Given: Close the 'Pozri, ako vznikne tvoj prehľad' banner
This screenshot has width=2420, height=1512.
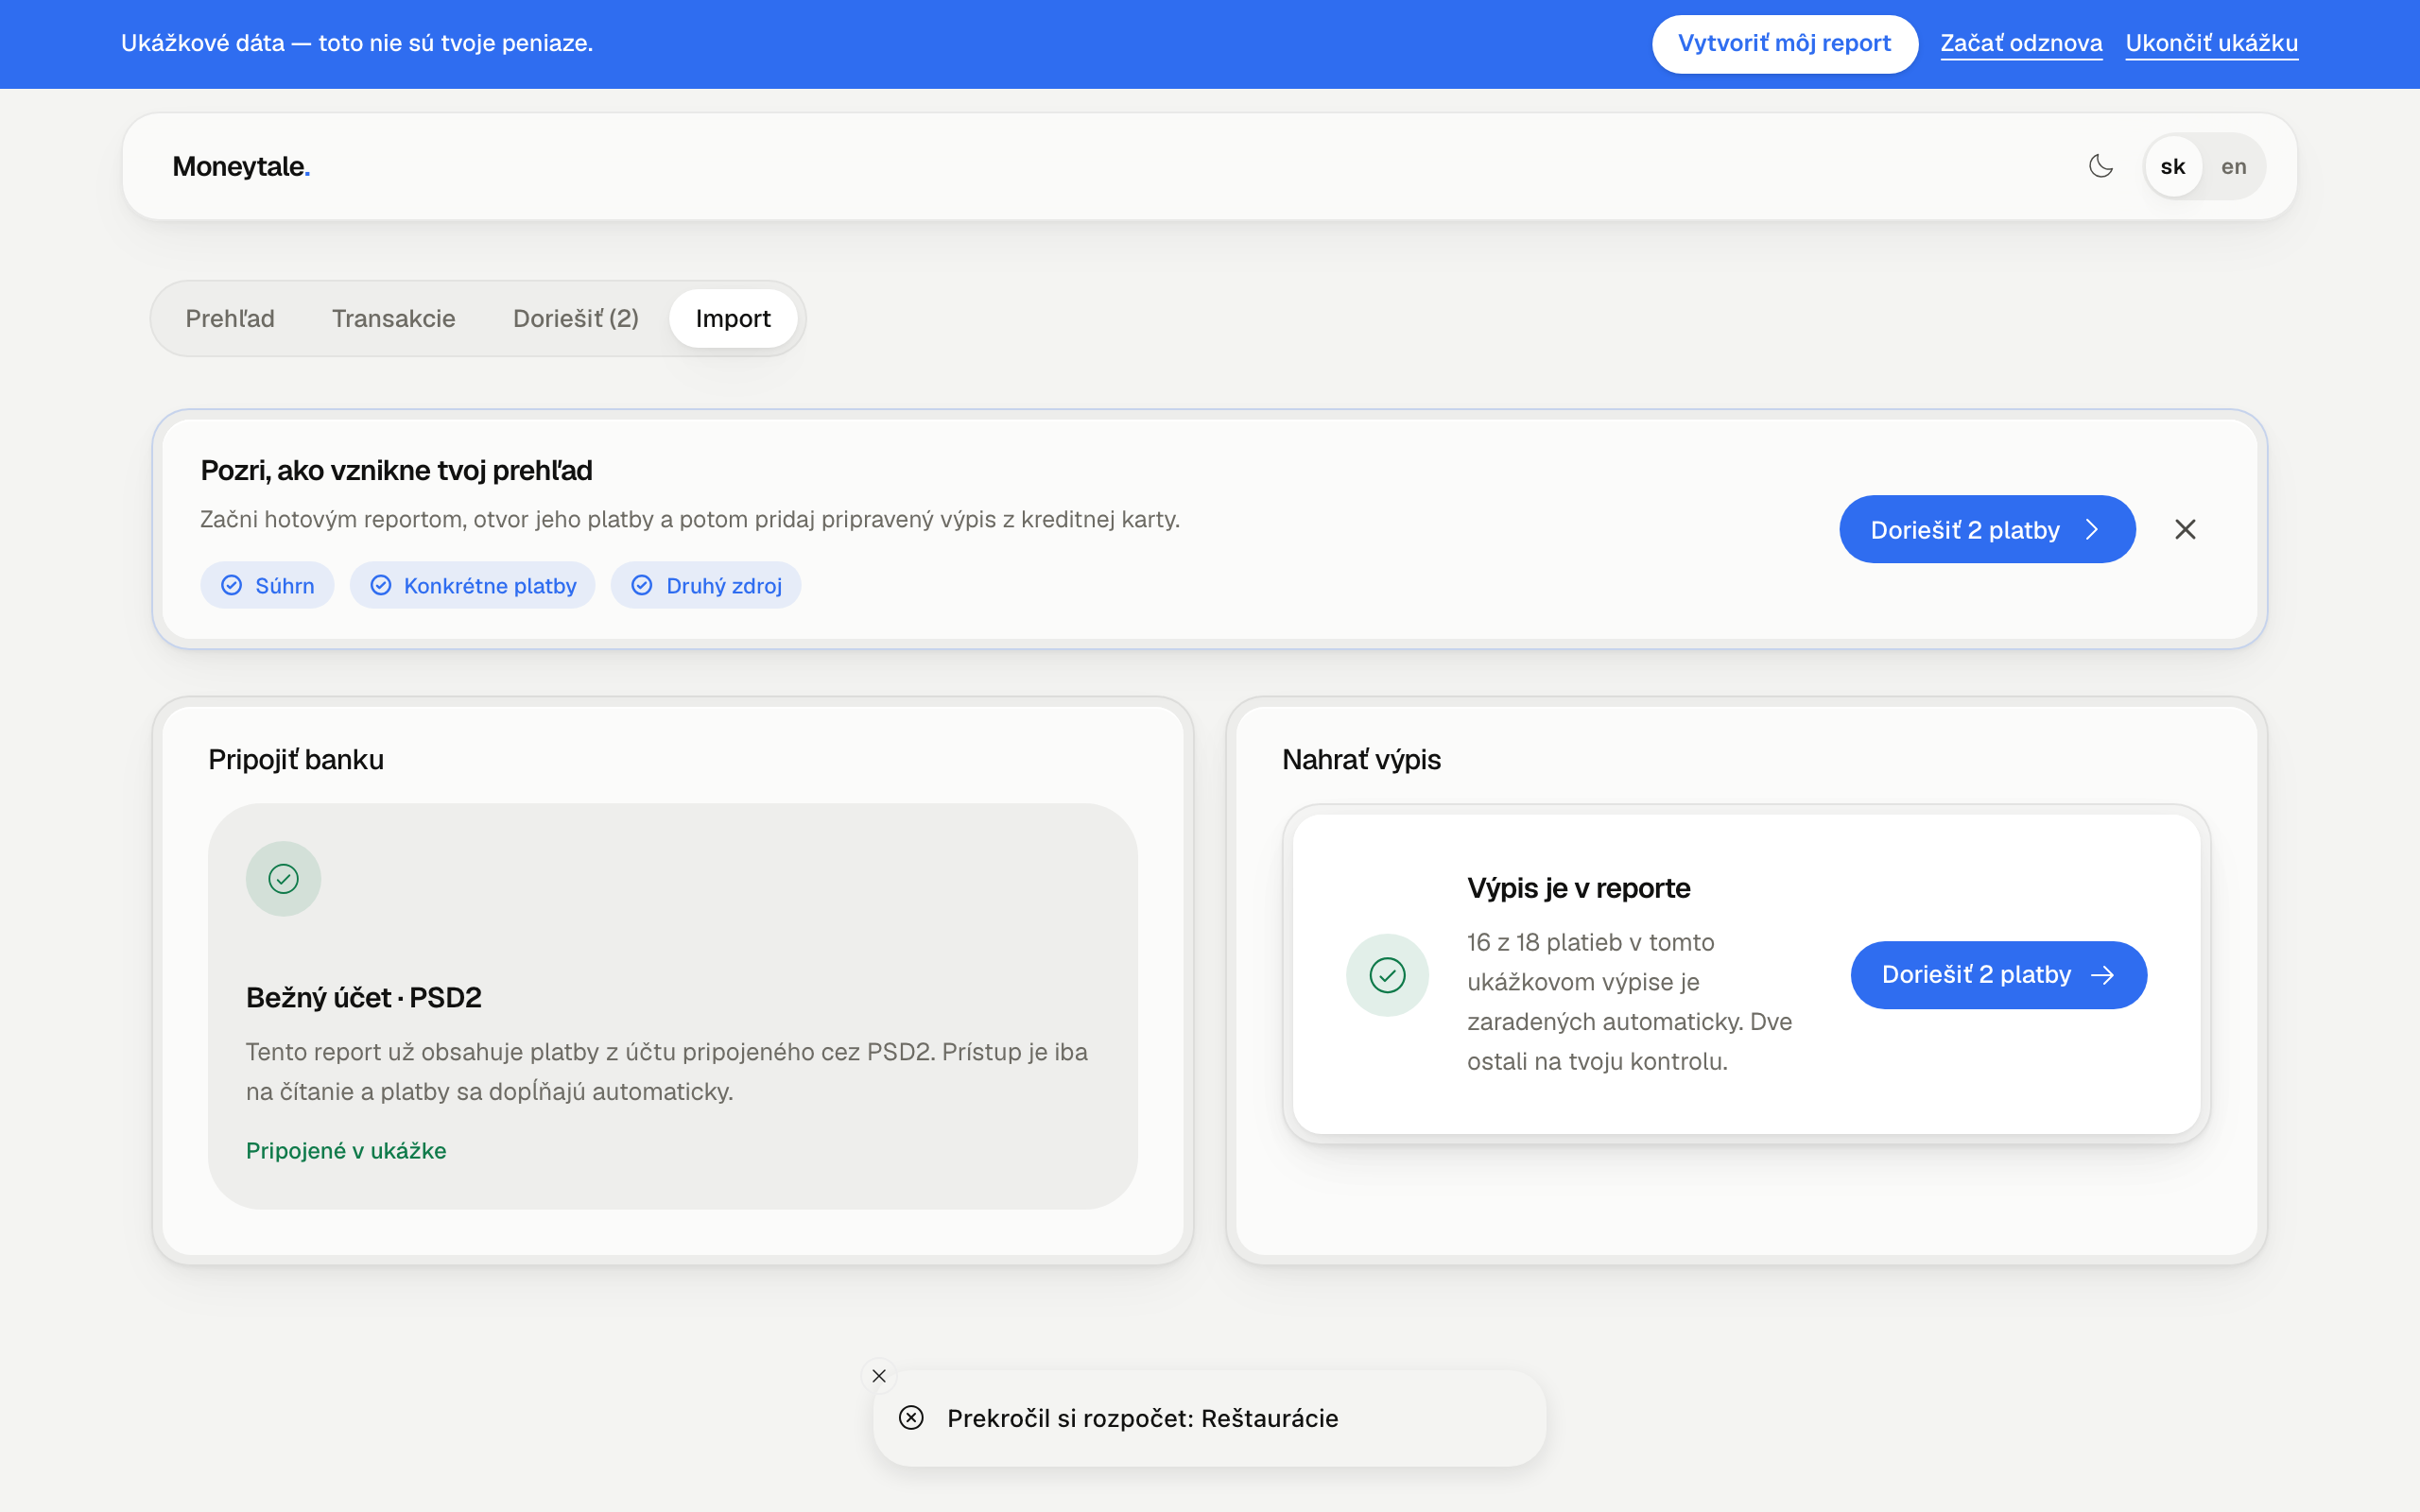Looking at the screenshot, I should click(2185, 529).
